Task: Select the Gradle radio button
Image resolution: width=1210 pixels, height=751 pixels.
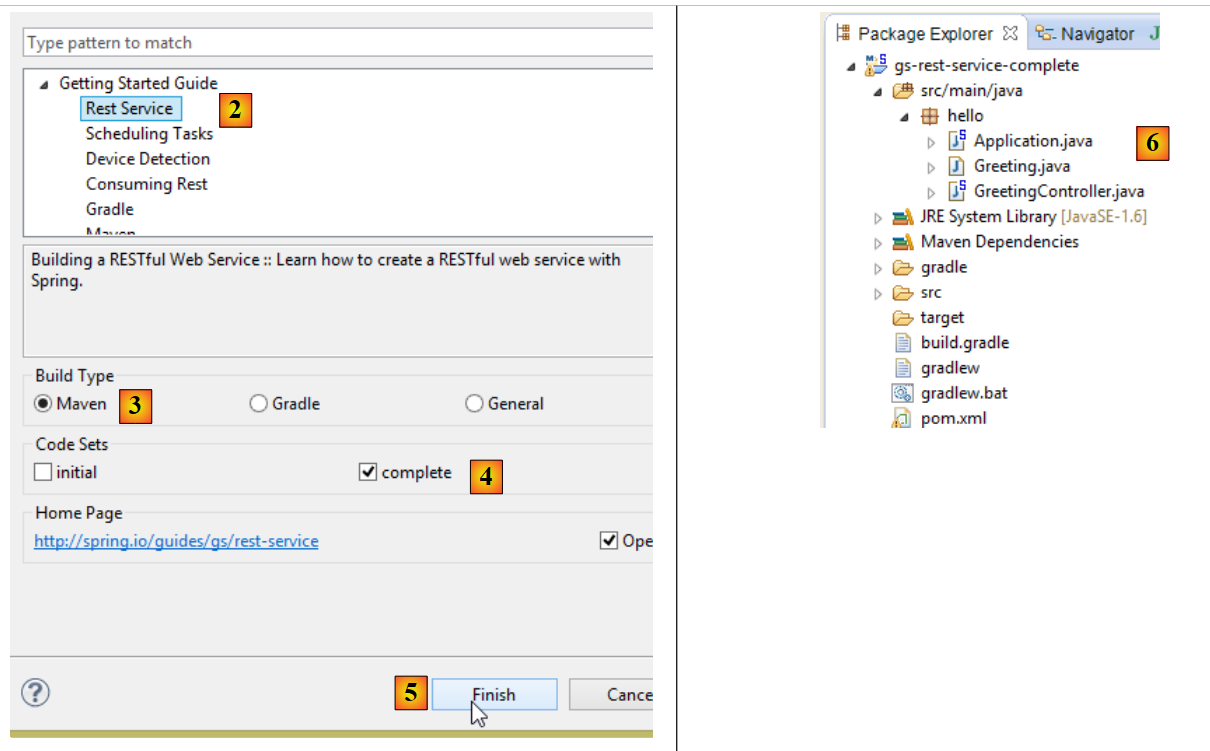Action: click(x=258, y=404)
